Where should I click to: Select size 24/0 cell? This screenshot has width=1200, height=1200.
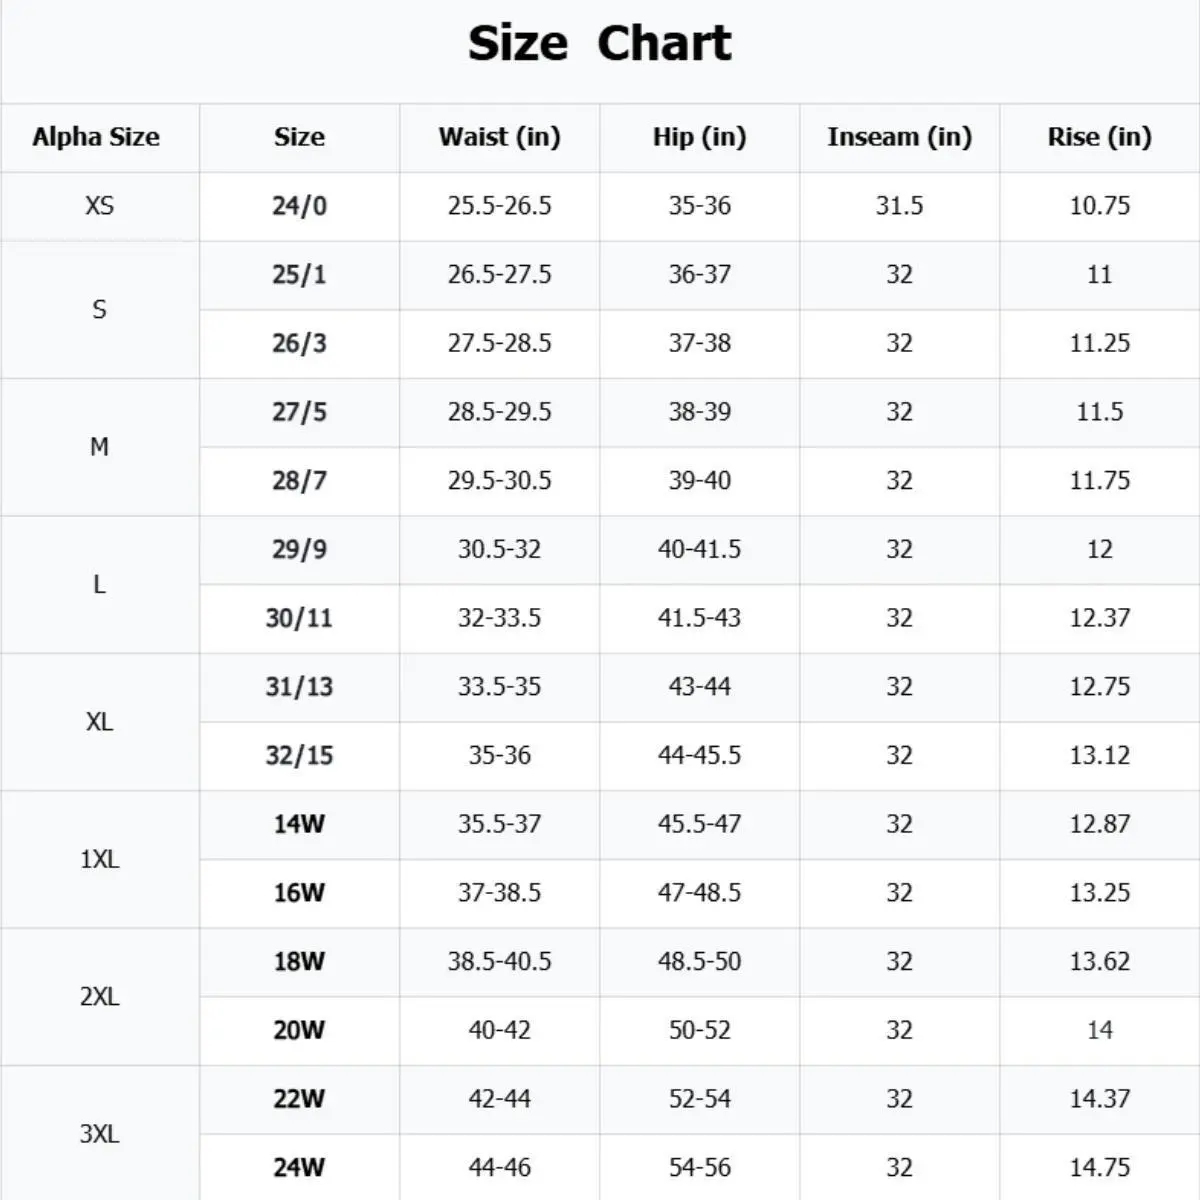click(299, 206)
